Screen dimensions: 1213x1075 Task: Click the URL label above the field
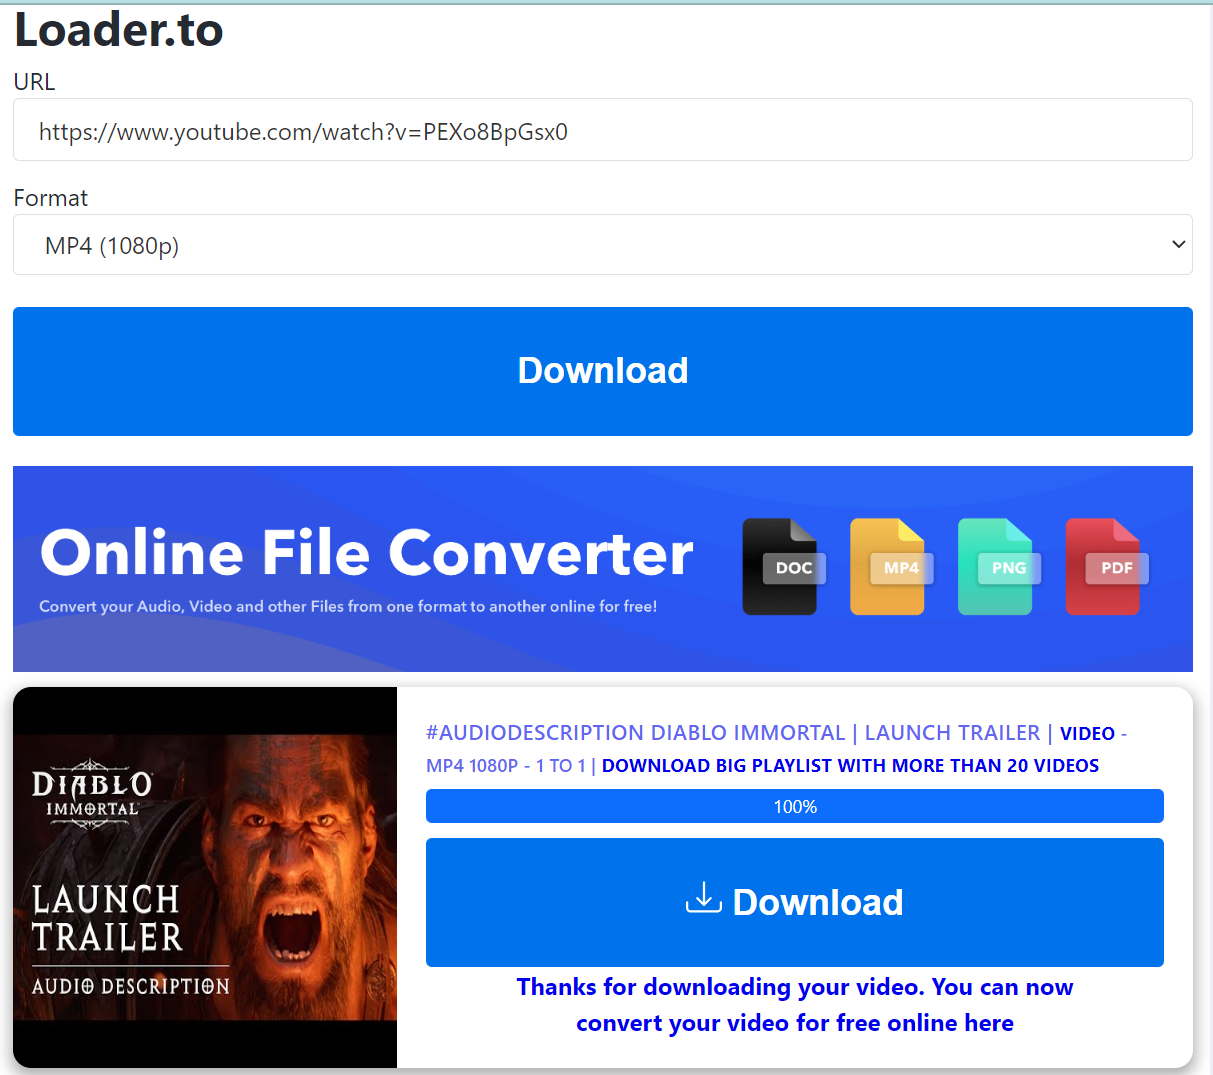[x=34, y=82]
